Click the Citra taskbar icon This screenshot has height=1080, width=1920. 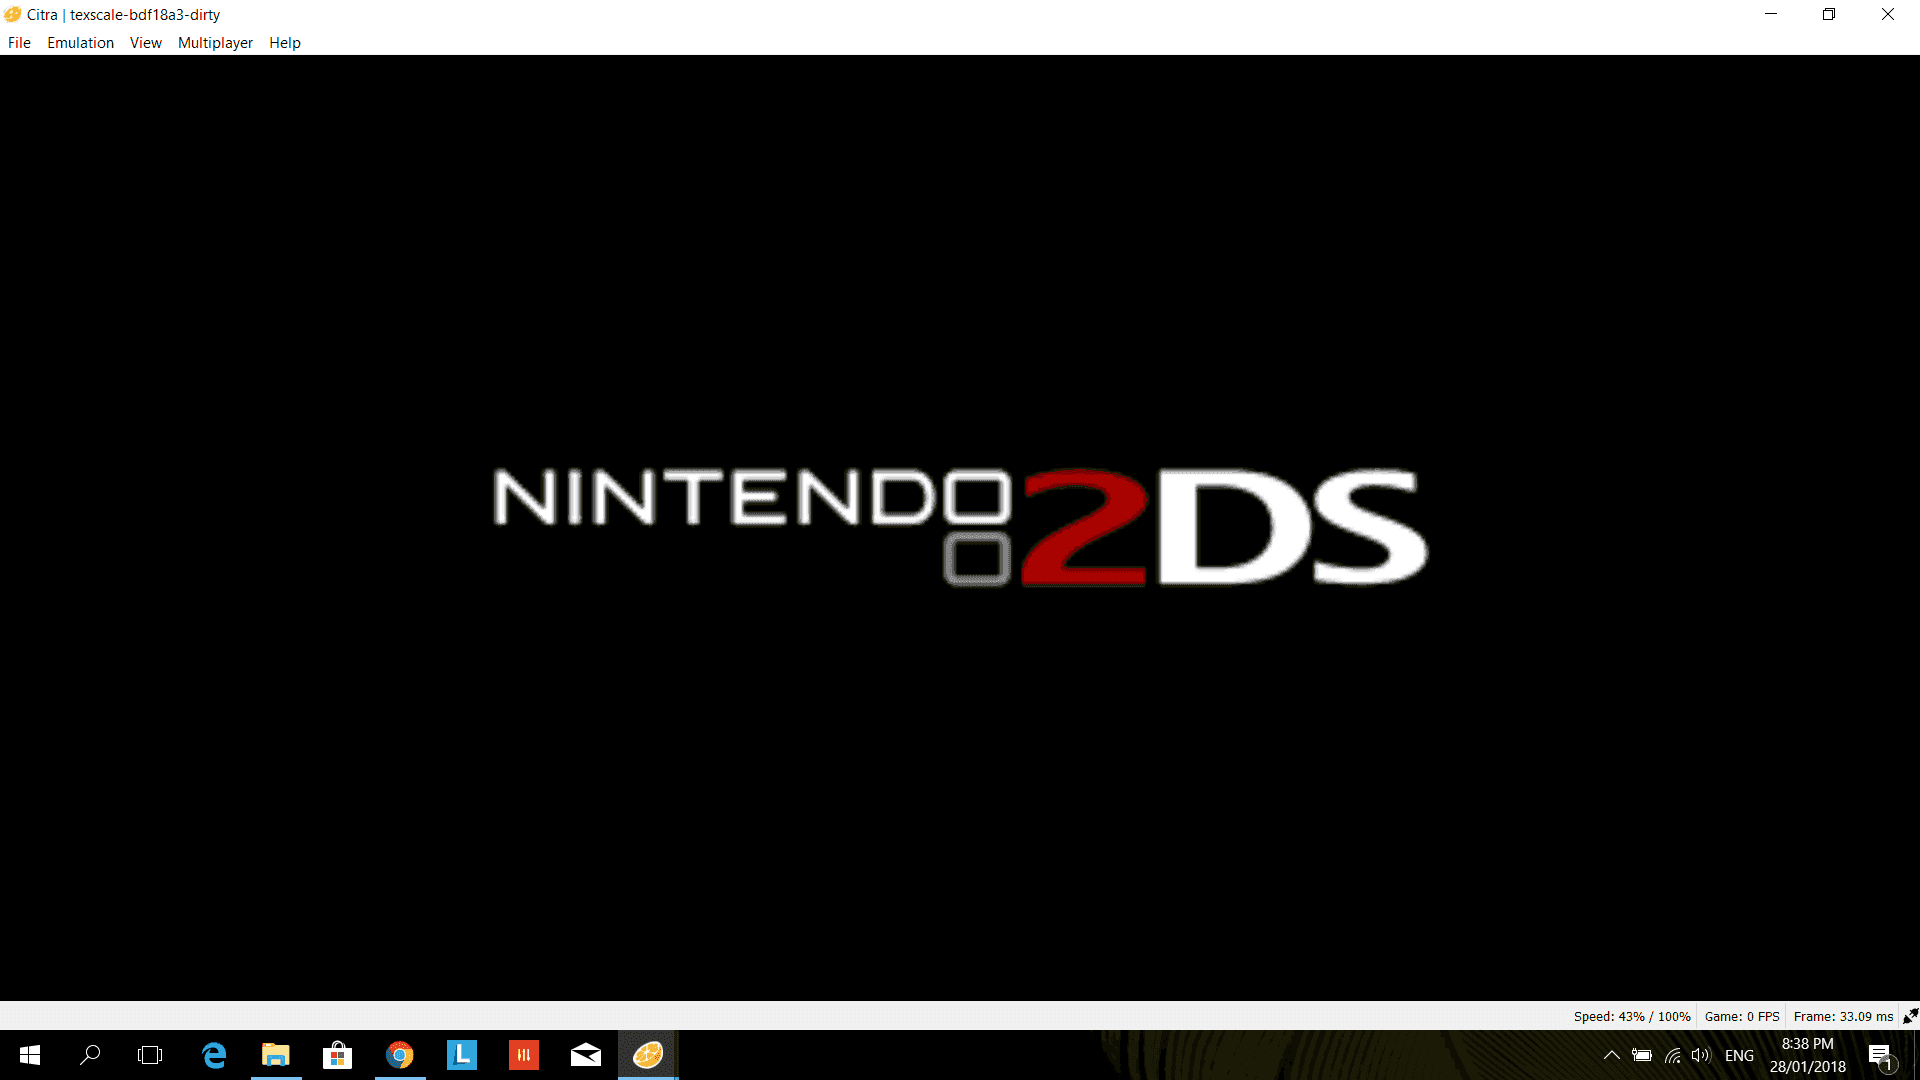tap(648, 1055)
